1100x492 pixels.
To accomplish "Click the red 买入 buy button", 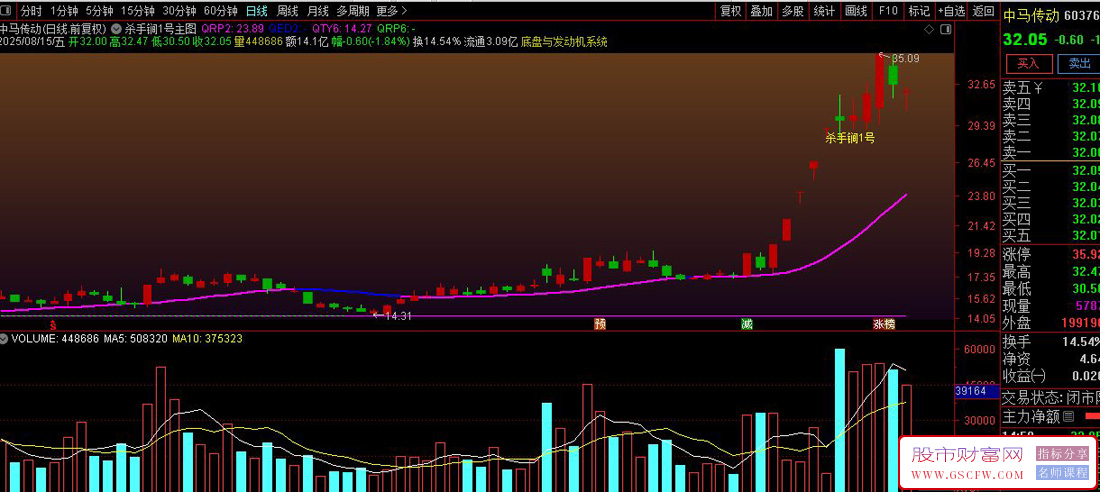I will click(x=1029, y=64).
